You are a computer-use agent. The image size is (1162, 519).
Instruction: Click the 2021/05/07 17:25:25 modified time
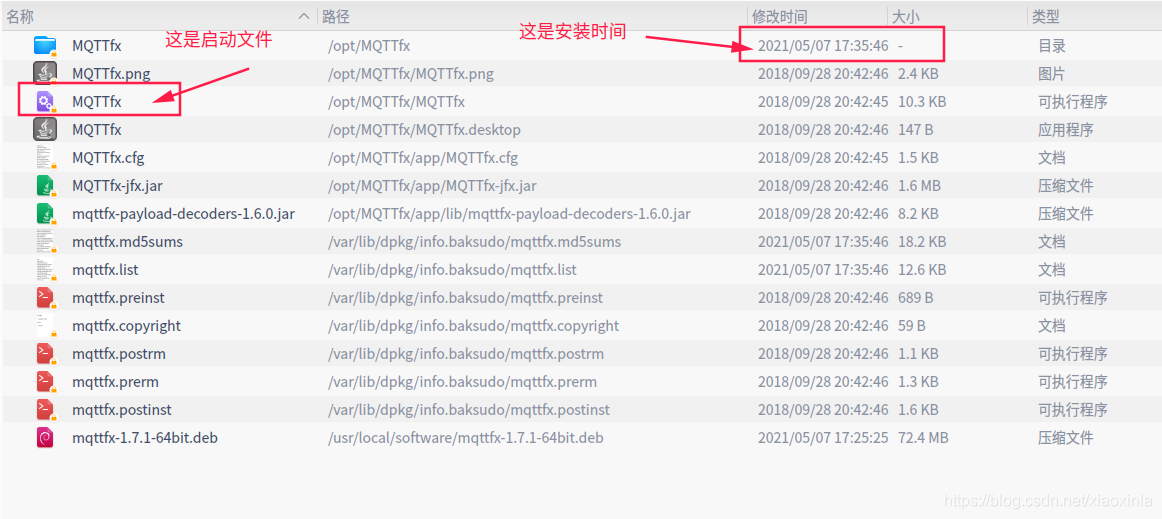[x=823, y=437]
